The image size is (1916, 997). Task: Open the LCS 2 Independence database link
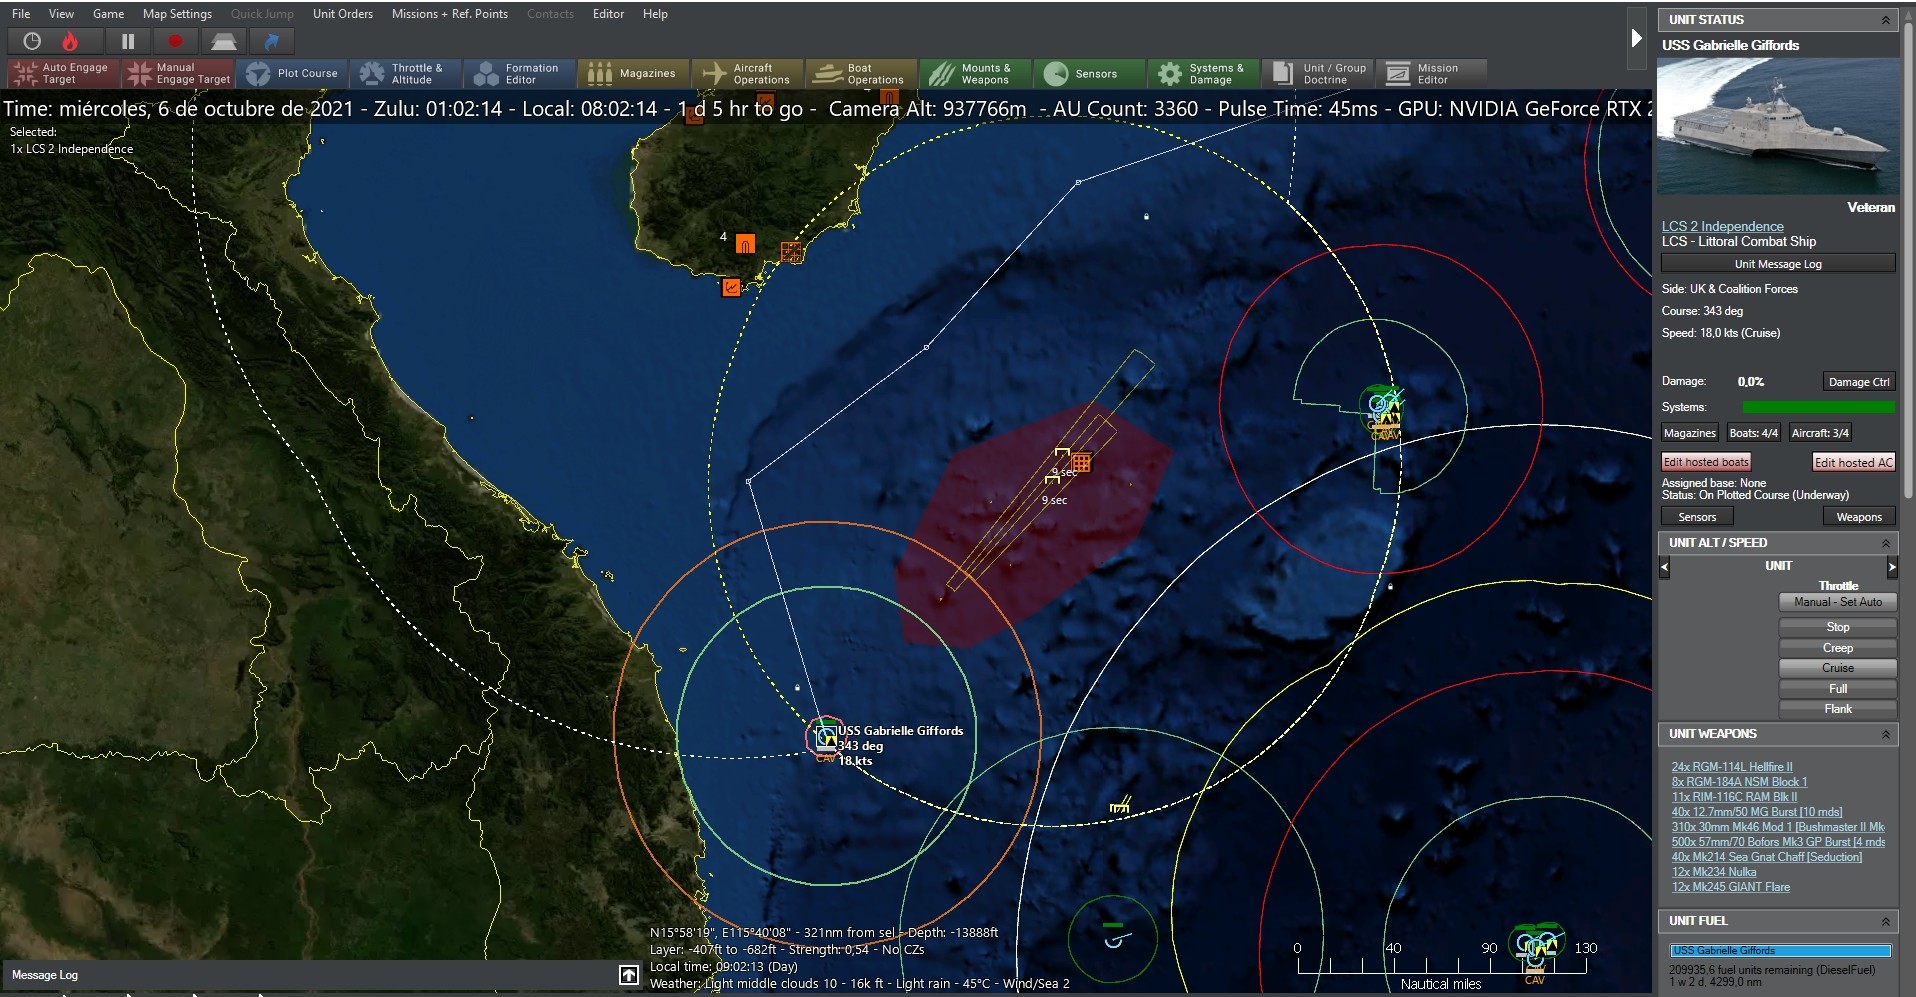[x=1721, y=226]
